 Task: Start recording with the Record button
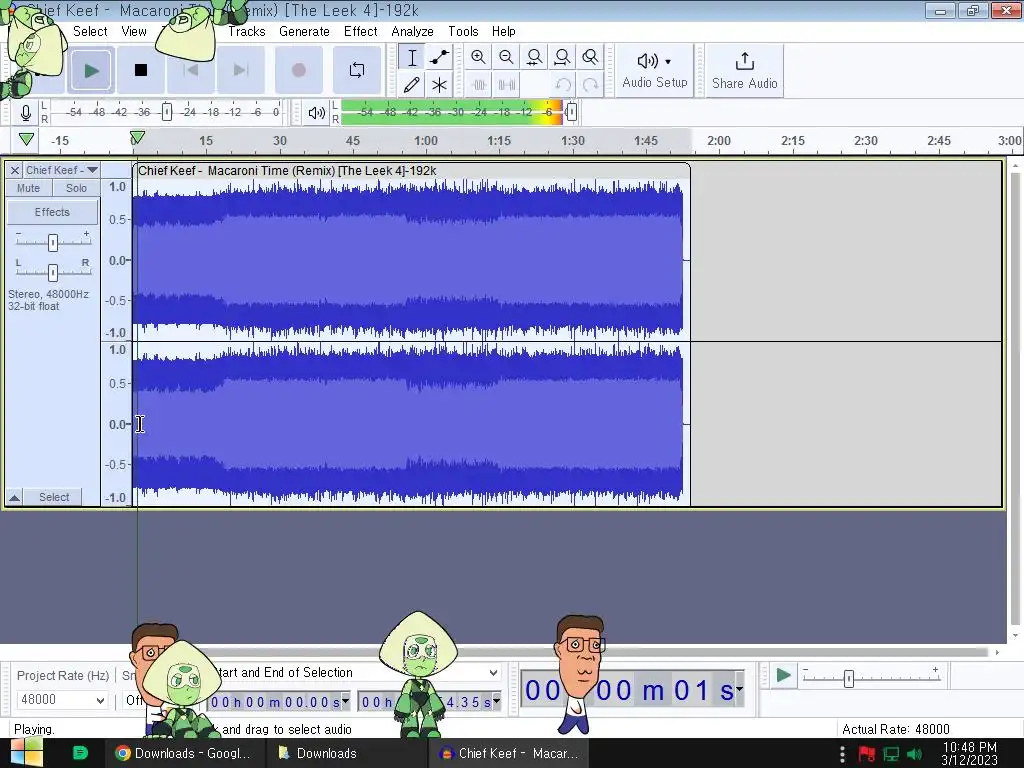tap(298, 70)
